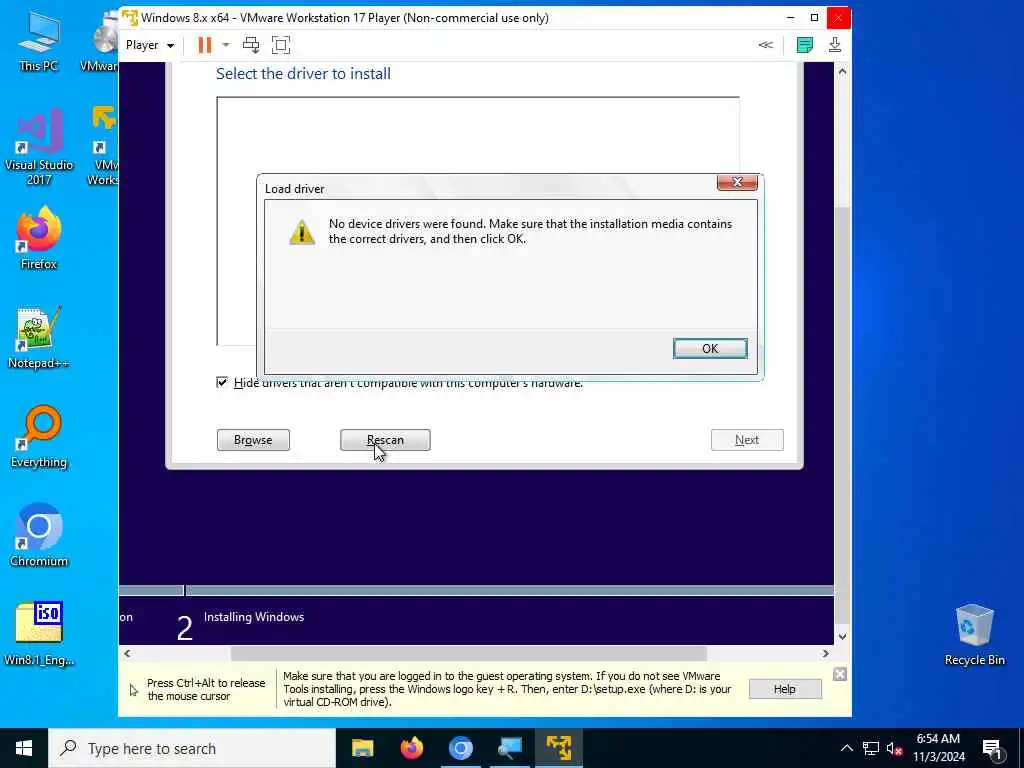Viewport: 1024px width, 768px height.
Task: Click the horizontal scrollbar right arrow
Action: tap(825, 653)
